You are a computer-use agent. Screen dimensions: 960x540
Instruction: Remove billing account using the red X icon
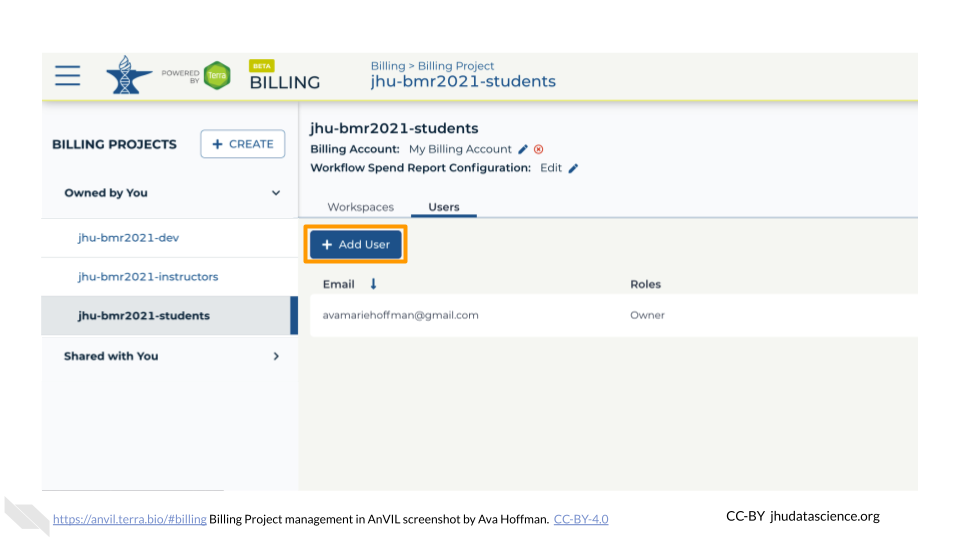[539, 149]
